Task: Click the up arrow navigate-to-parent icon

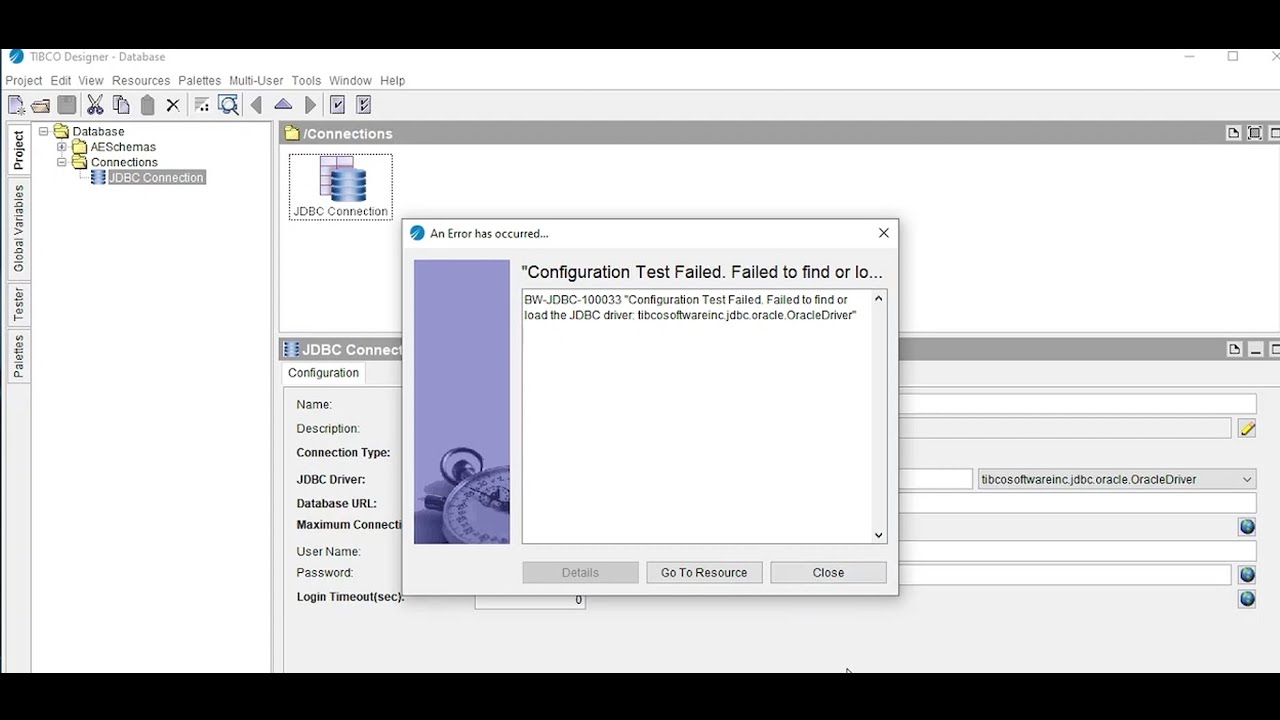Action: tap(283, 105)
